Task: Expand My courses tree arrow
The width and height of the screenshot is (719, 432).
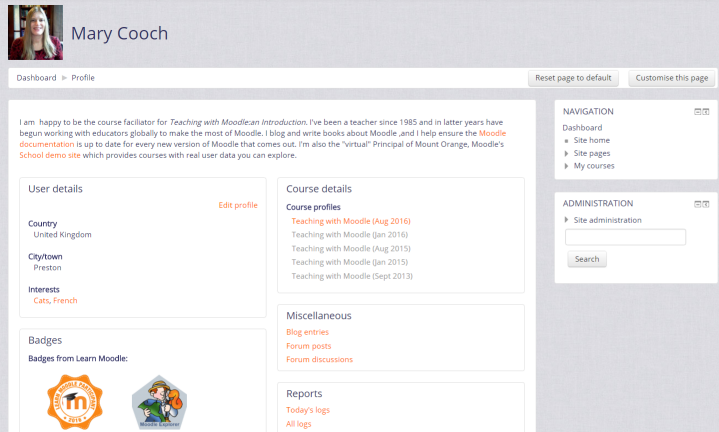Action: (566, 166)
